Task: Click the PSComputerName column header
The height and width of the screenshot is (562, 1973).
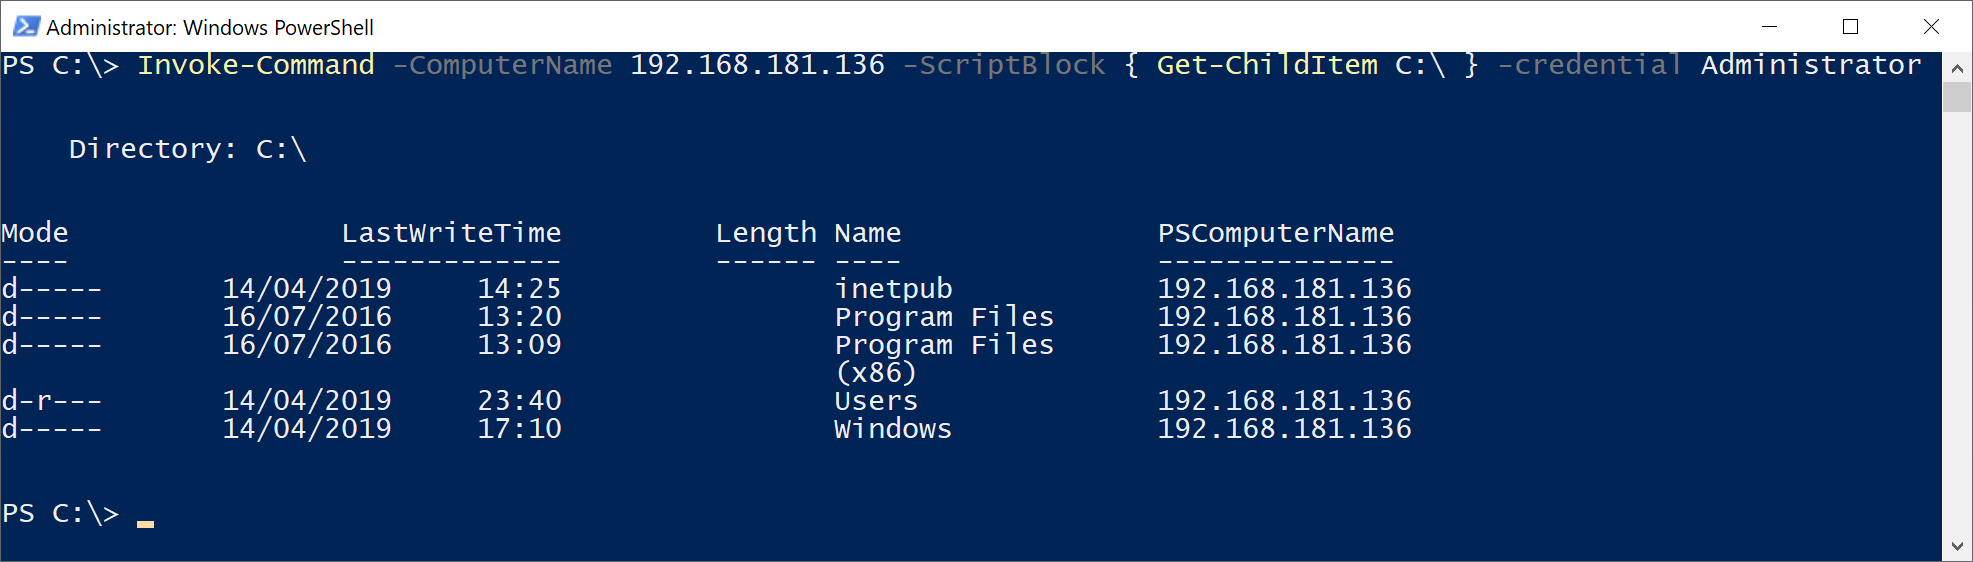Action: pyautogui.click(x=1276, y=233)
